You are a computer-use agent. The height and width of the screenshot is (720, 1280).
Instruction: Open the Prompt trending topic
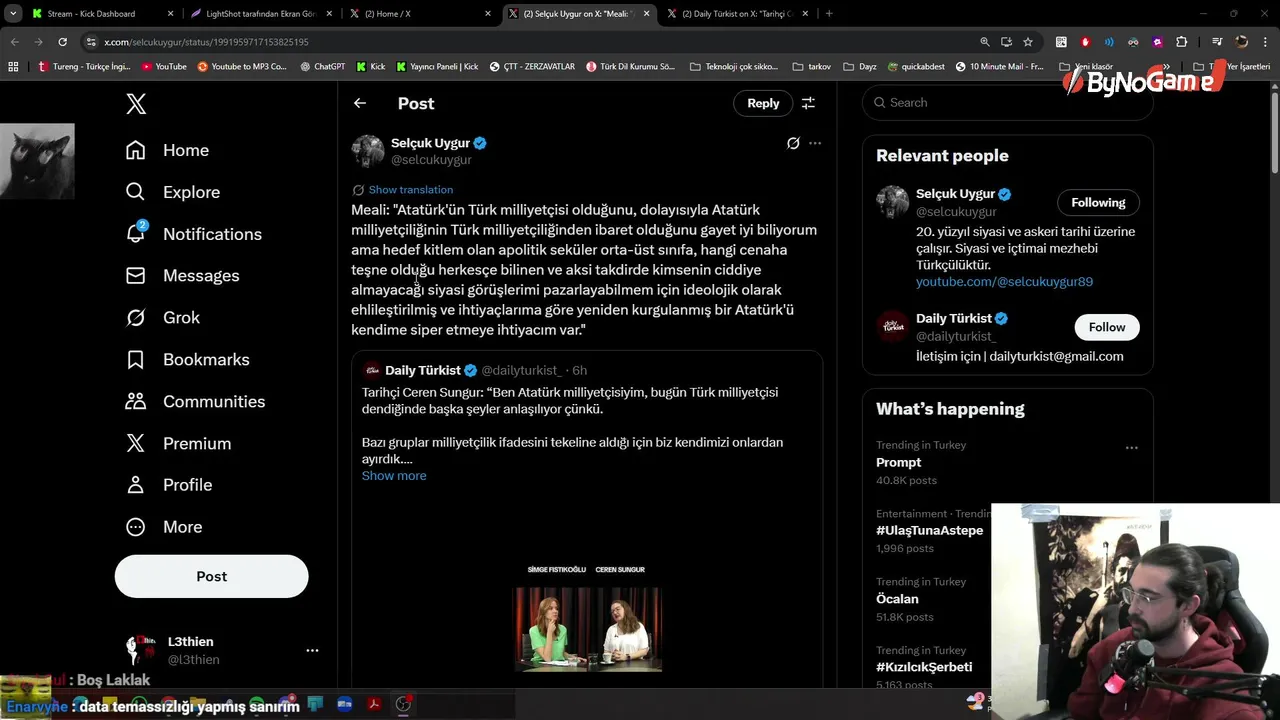[x=899, y=463]
